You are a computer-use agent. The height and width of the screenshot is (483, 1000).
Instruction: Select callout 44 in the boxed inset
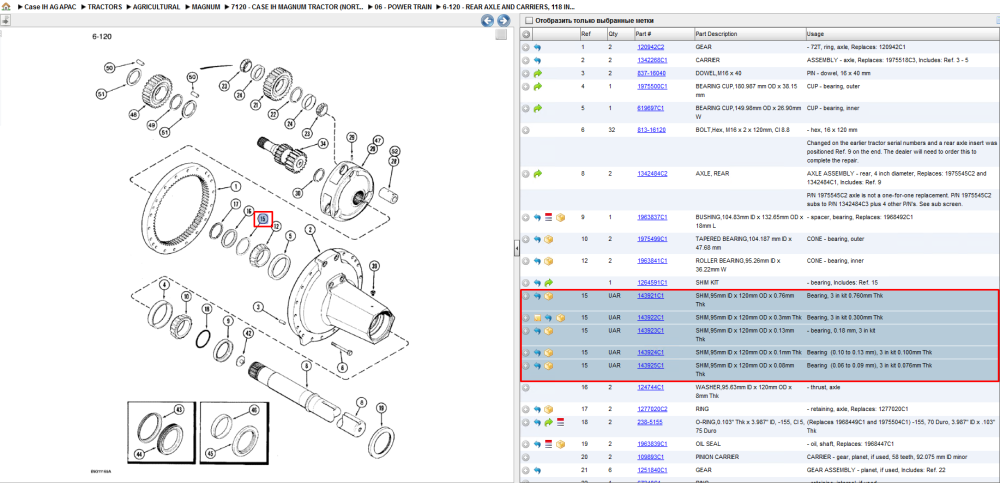138,455
